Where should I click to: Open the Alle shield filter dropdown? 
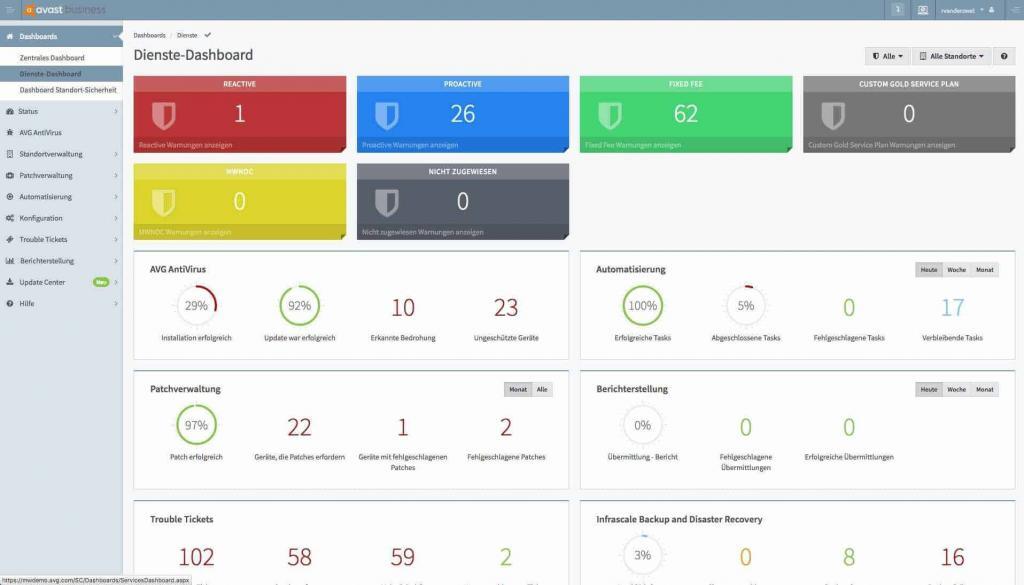pos(886,56)
